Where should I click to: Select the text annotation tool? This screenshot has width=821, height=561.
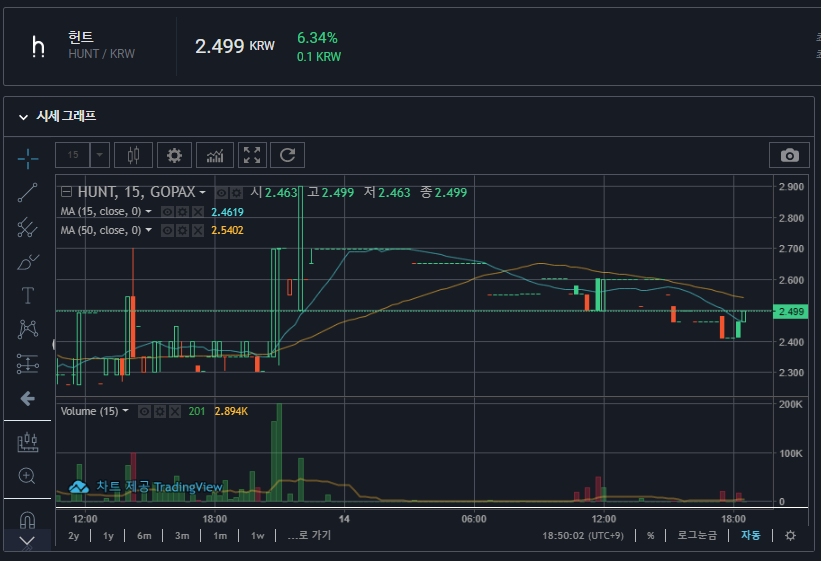tap(27, 295)
